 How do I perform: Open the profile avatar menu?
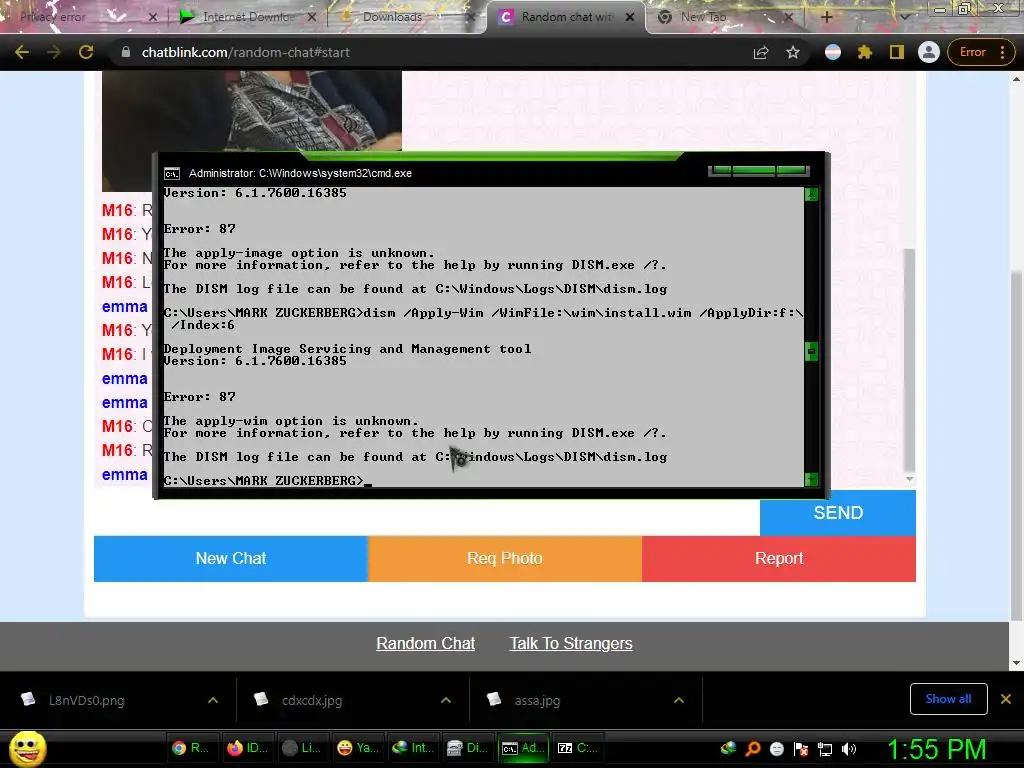pos(929,52)
